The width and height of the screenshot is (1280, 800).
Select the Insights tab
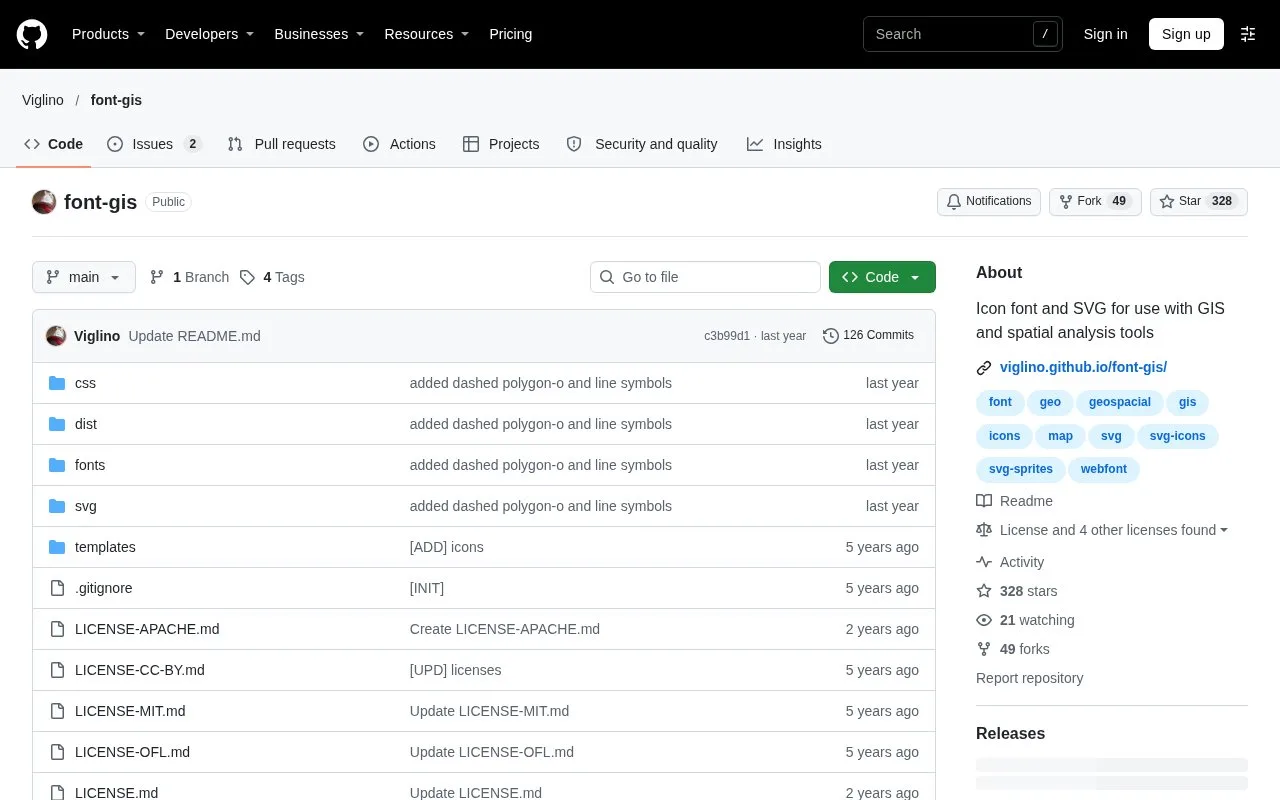coord(784,144)
